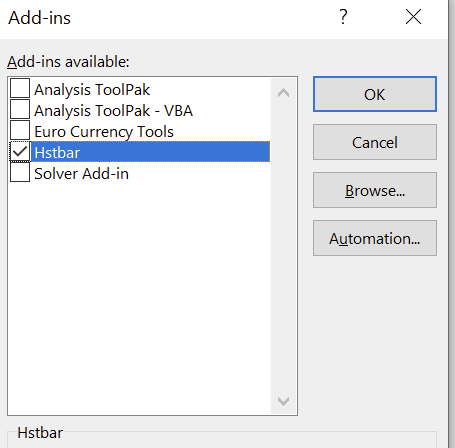
Task: Choose Solver Add-in from the list
Action: tap(81, 174)
